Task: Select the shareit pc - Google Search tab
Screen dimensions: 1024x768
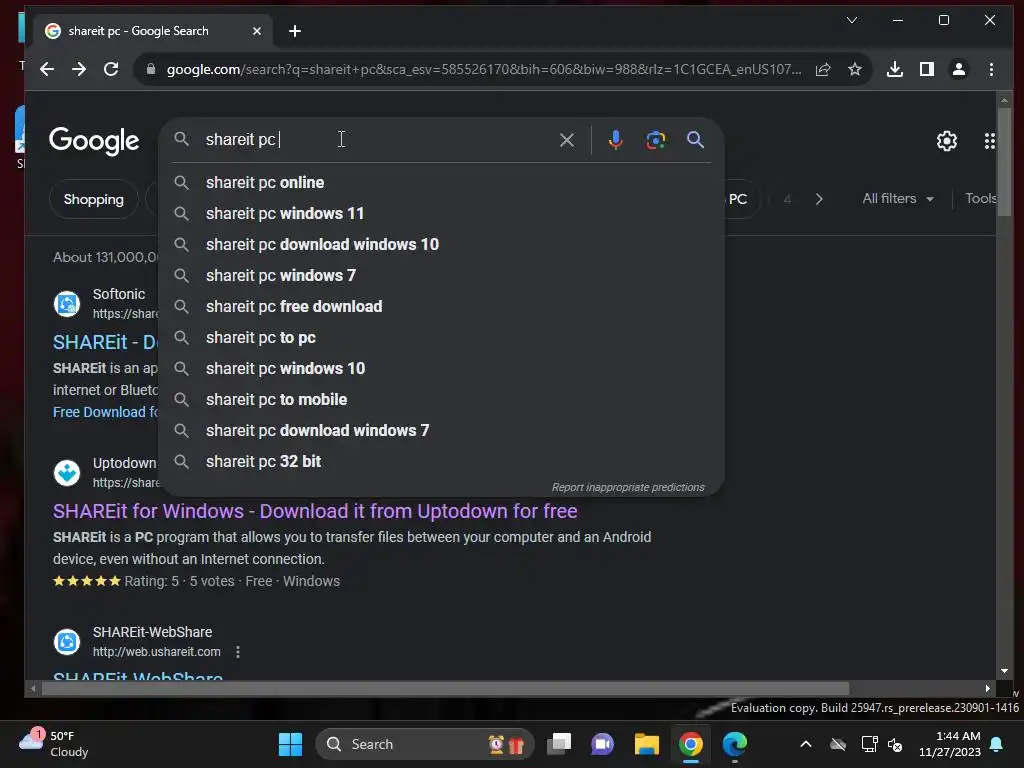Action: (154, 31)
